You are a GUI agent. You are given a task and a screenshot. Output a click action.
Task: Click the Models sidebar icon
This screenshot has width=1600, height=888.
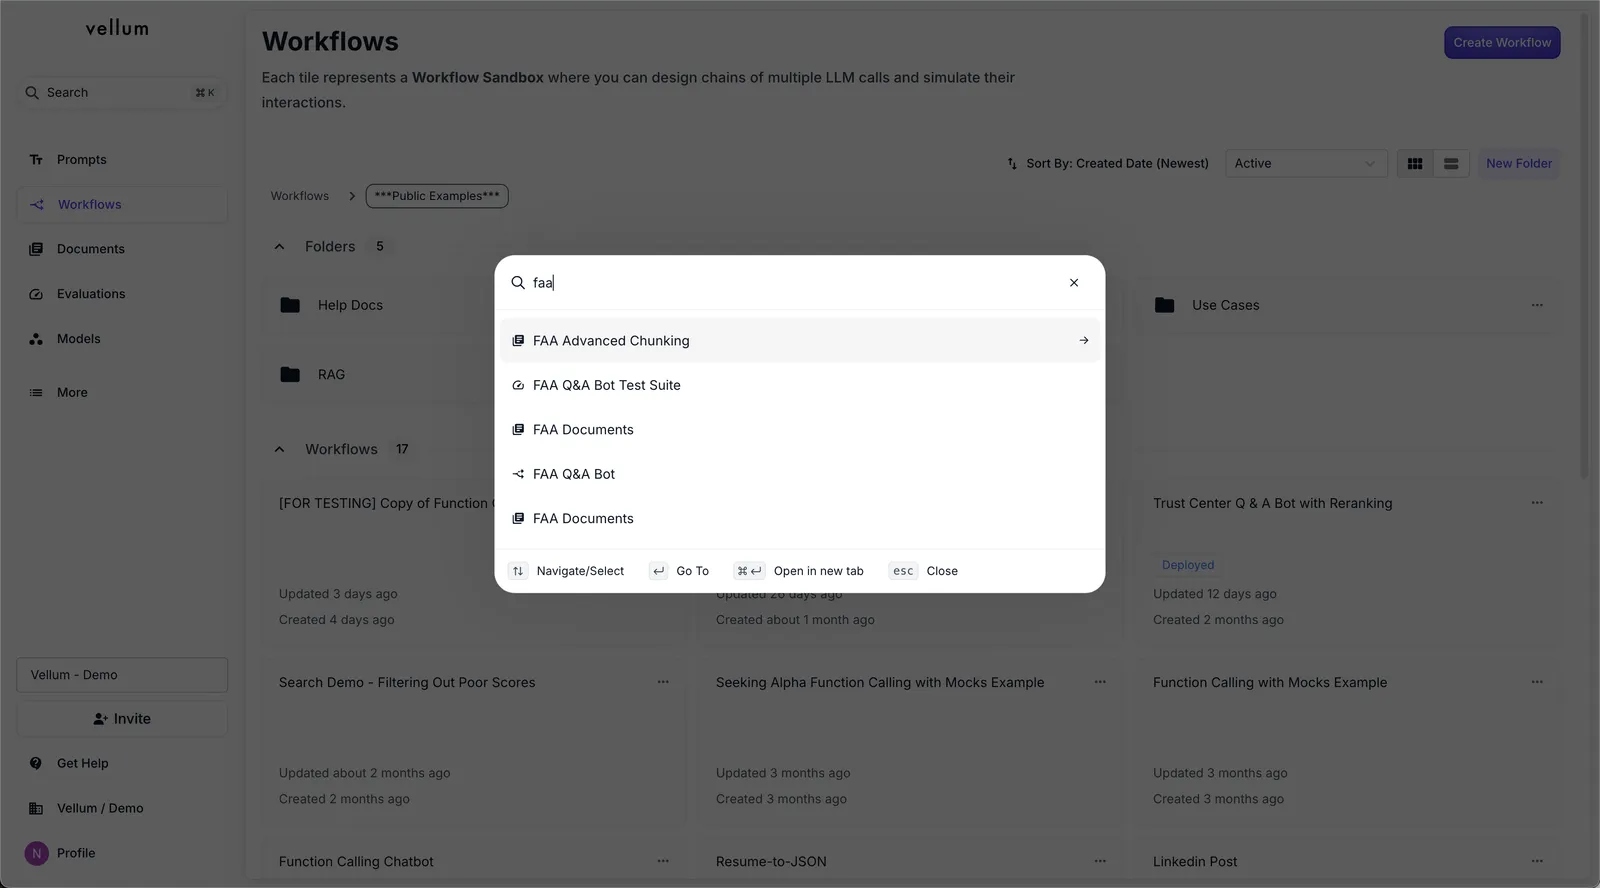point(36,339)
